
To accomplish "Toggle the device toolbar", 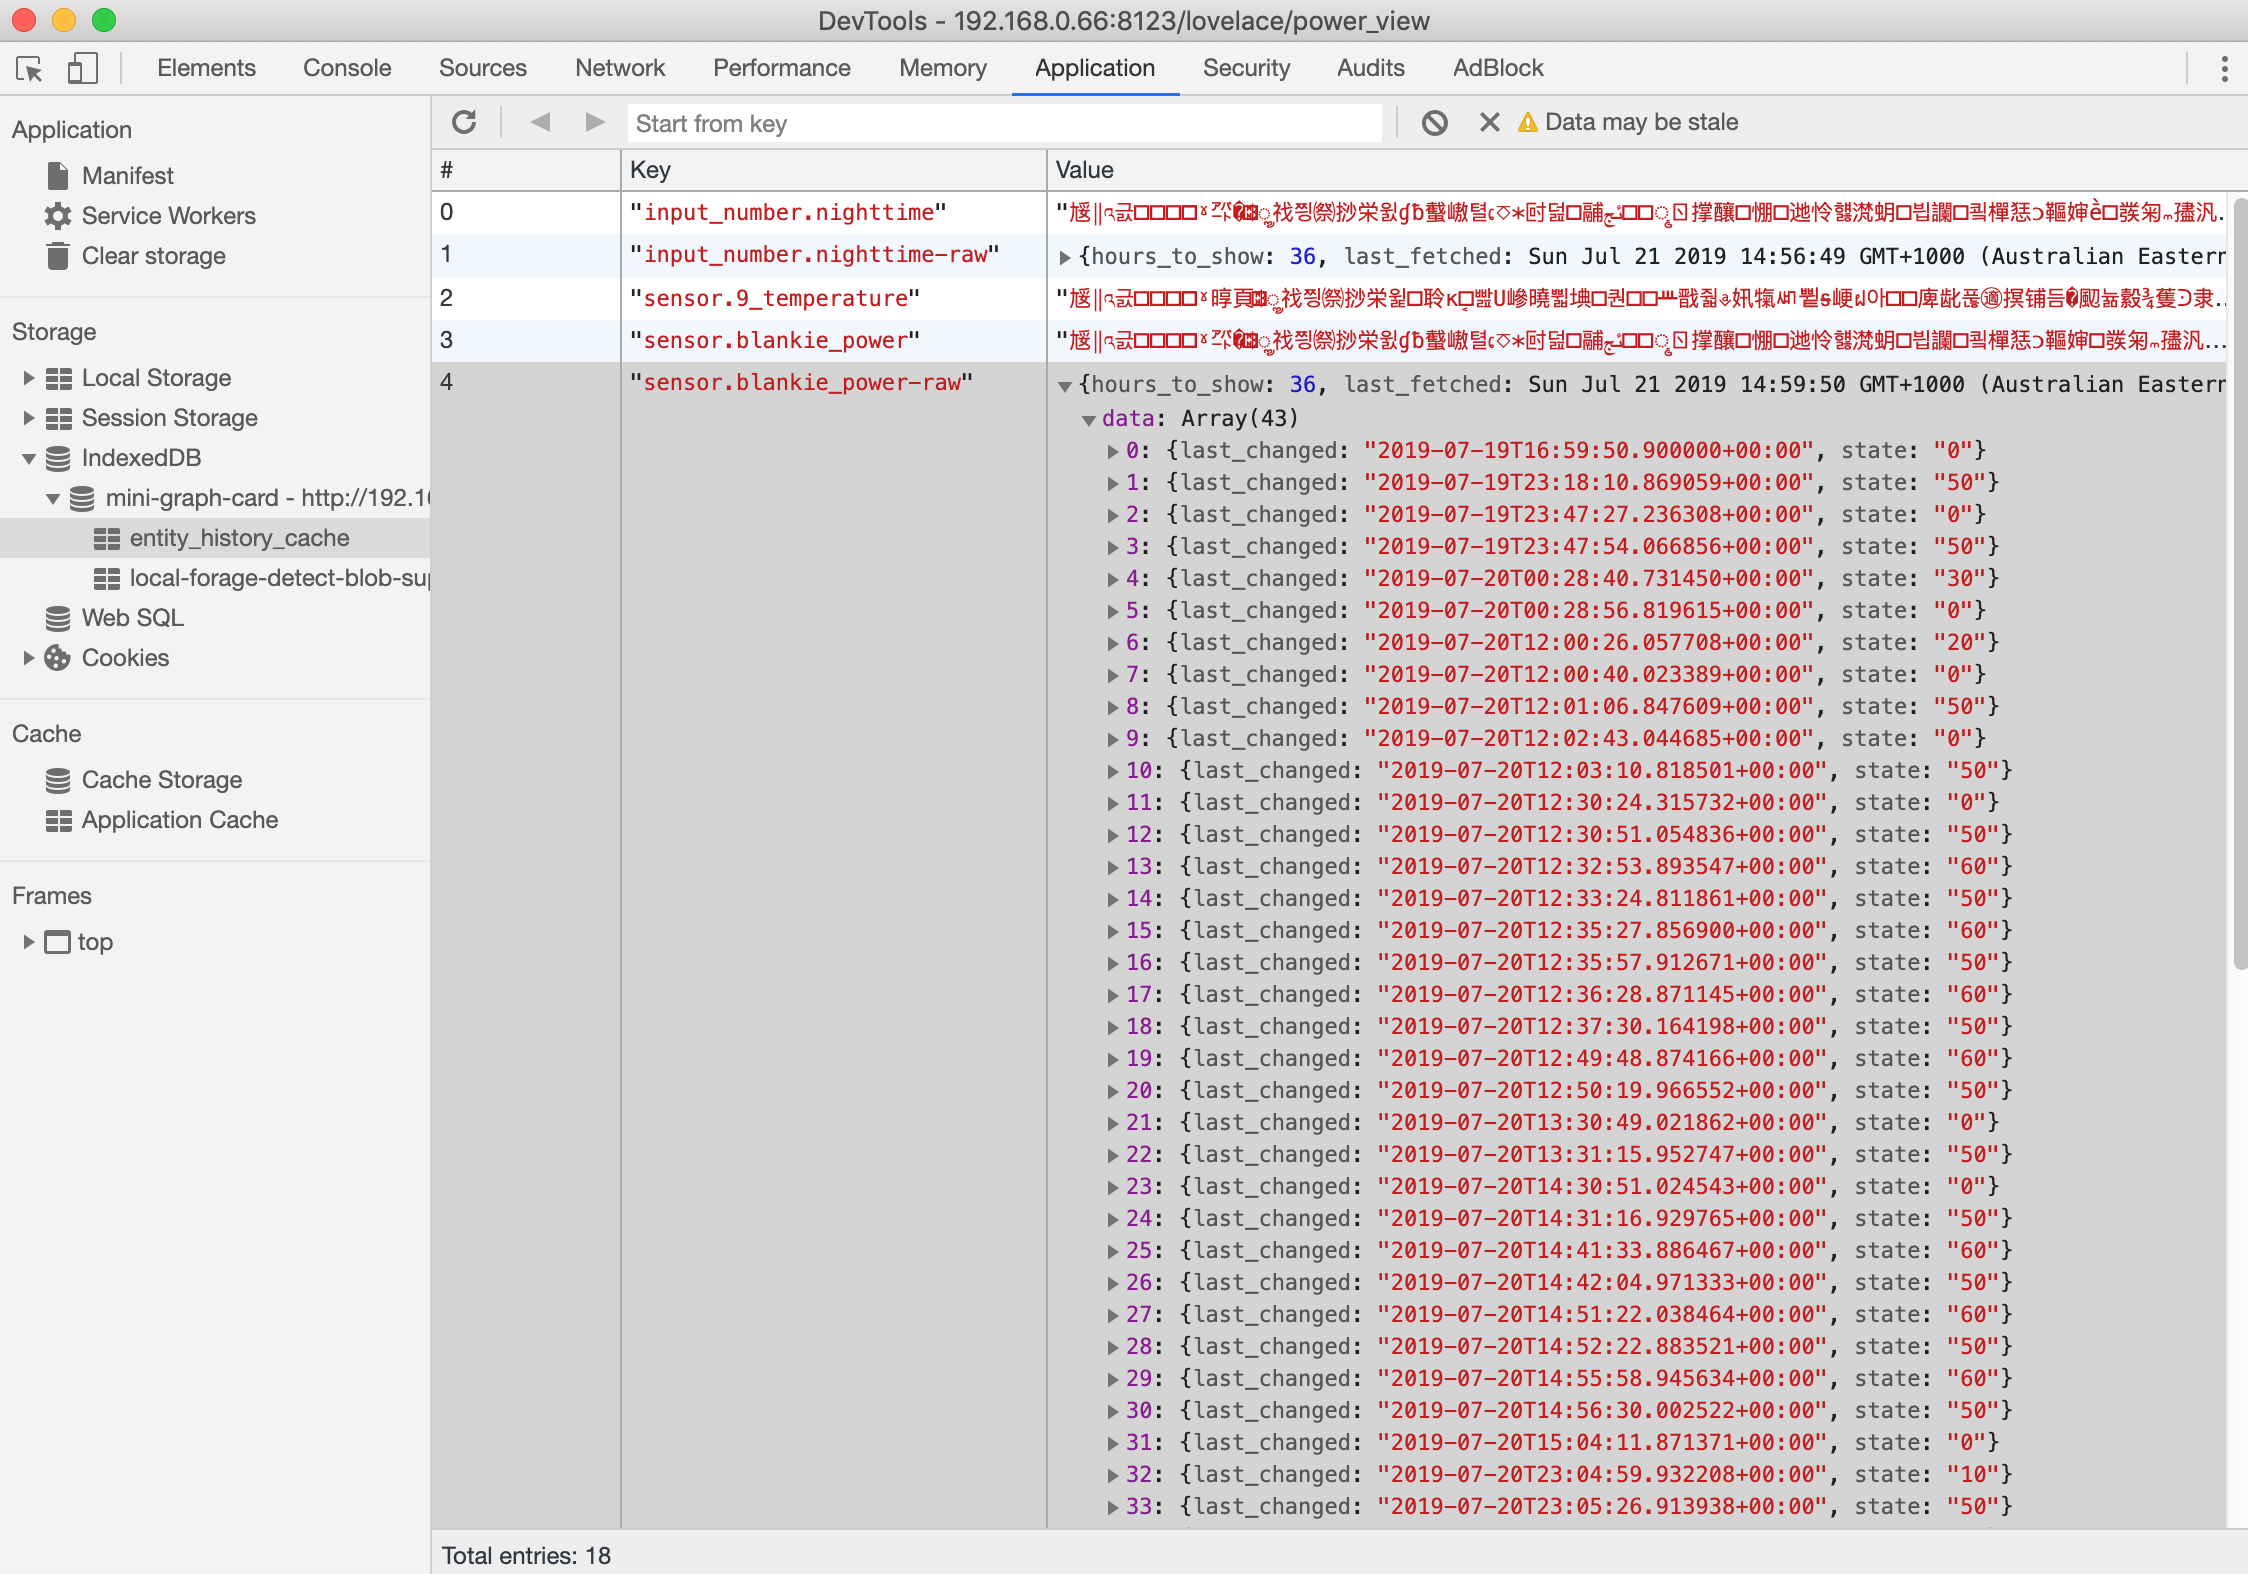I will click(x=83, y=68).
